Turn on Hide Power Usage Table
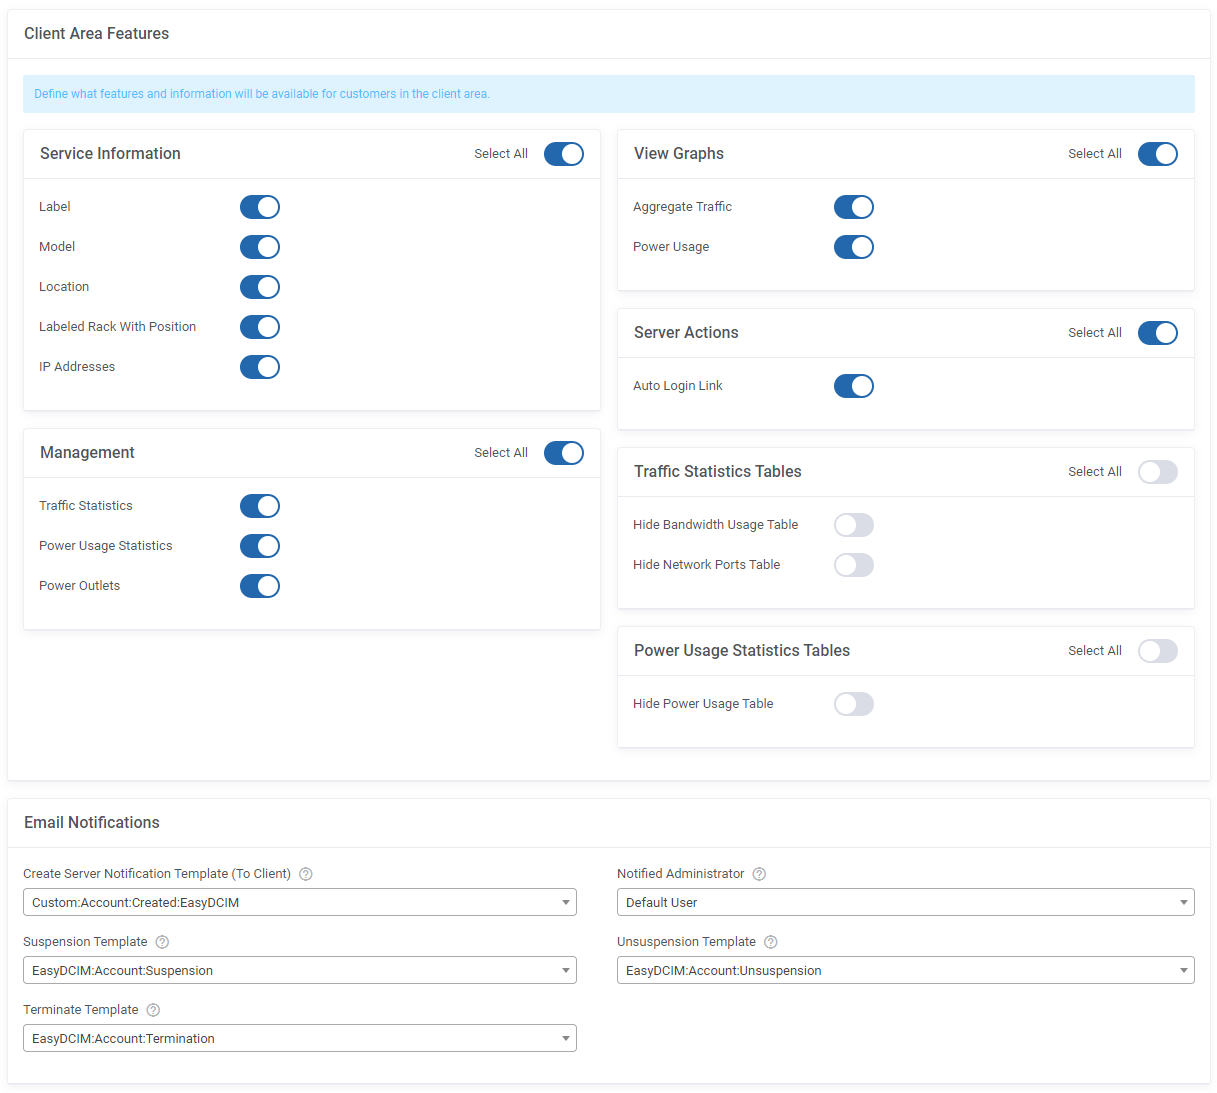The width and height of the screenshot is (1217, 1093). click(854, 704)
